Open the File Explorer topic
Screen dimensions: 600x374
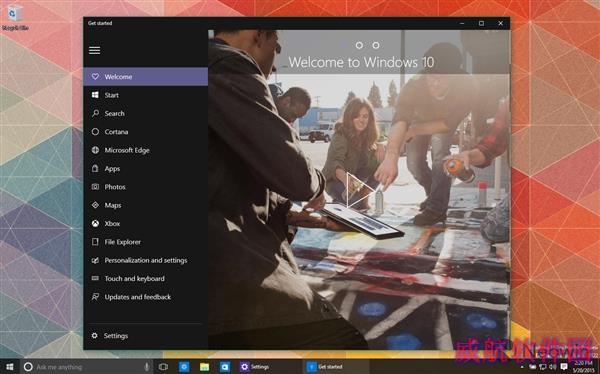(x=145, y=242)
